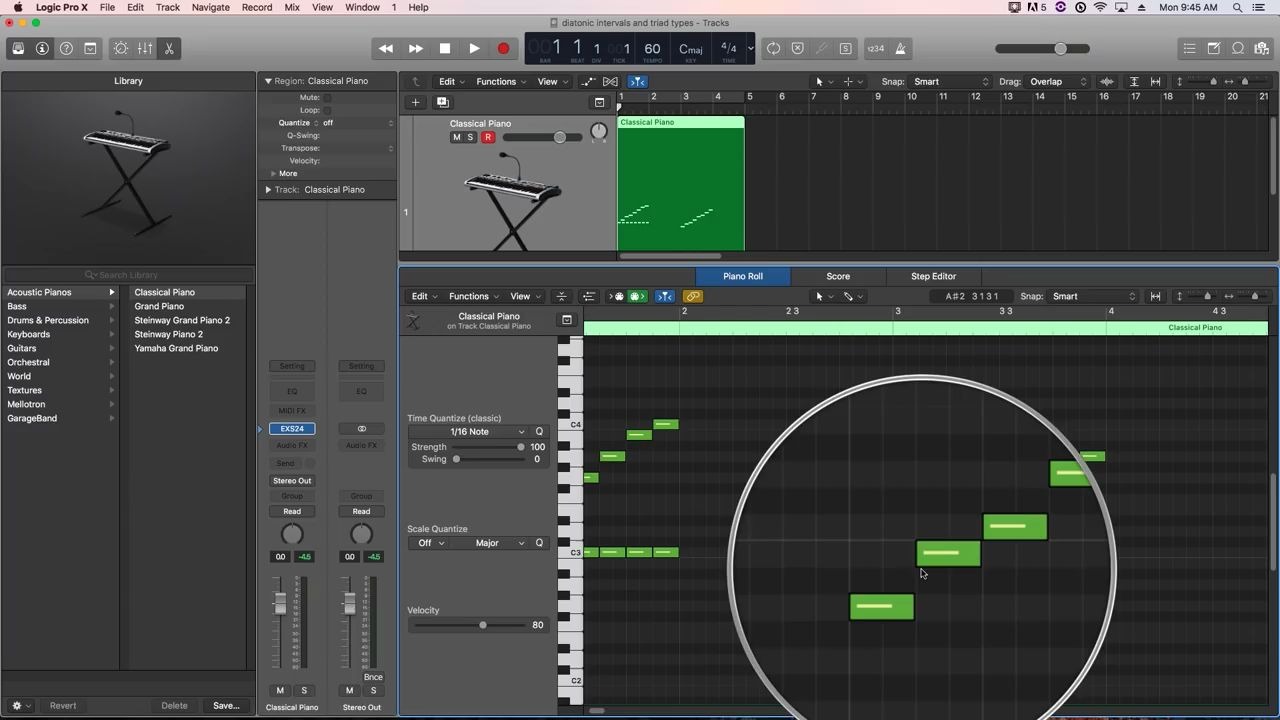Click the Save... button in Library
Screen dimensions: 1280x720
click(x=226, y=705)
